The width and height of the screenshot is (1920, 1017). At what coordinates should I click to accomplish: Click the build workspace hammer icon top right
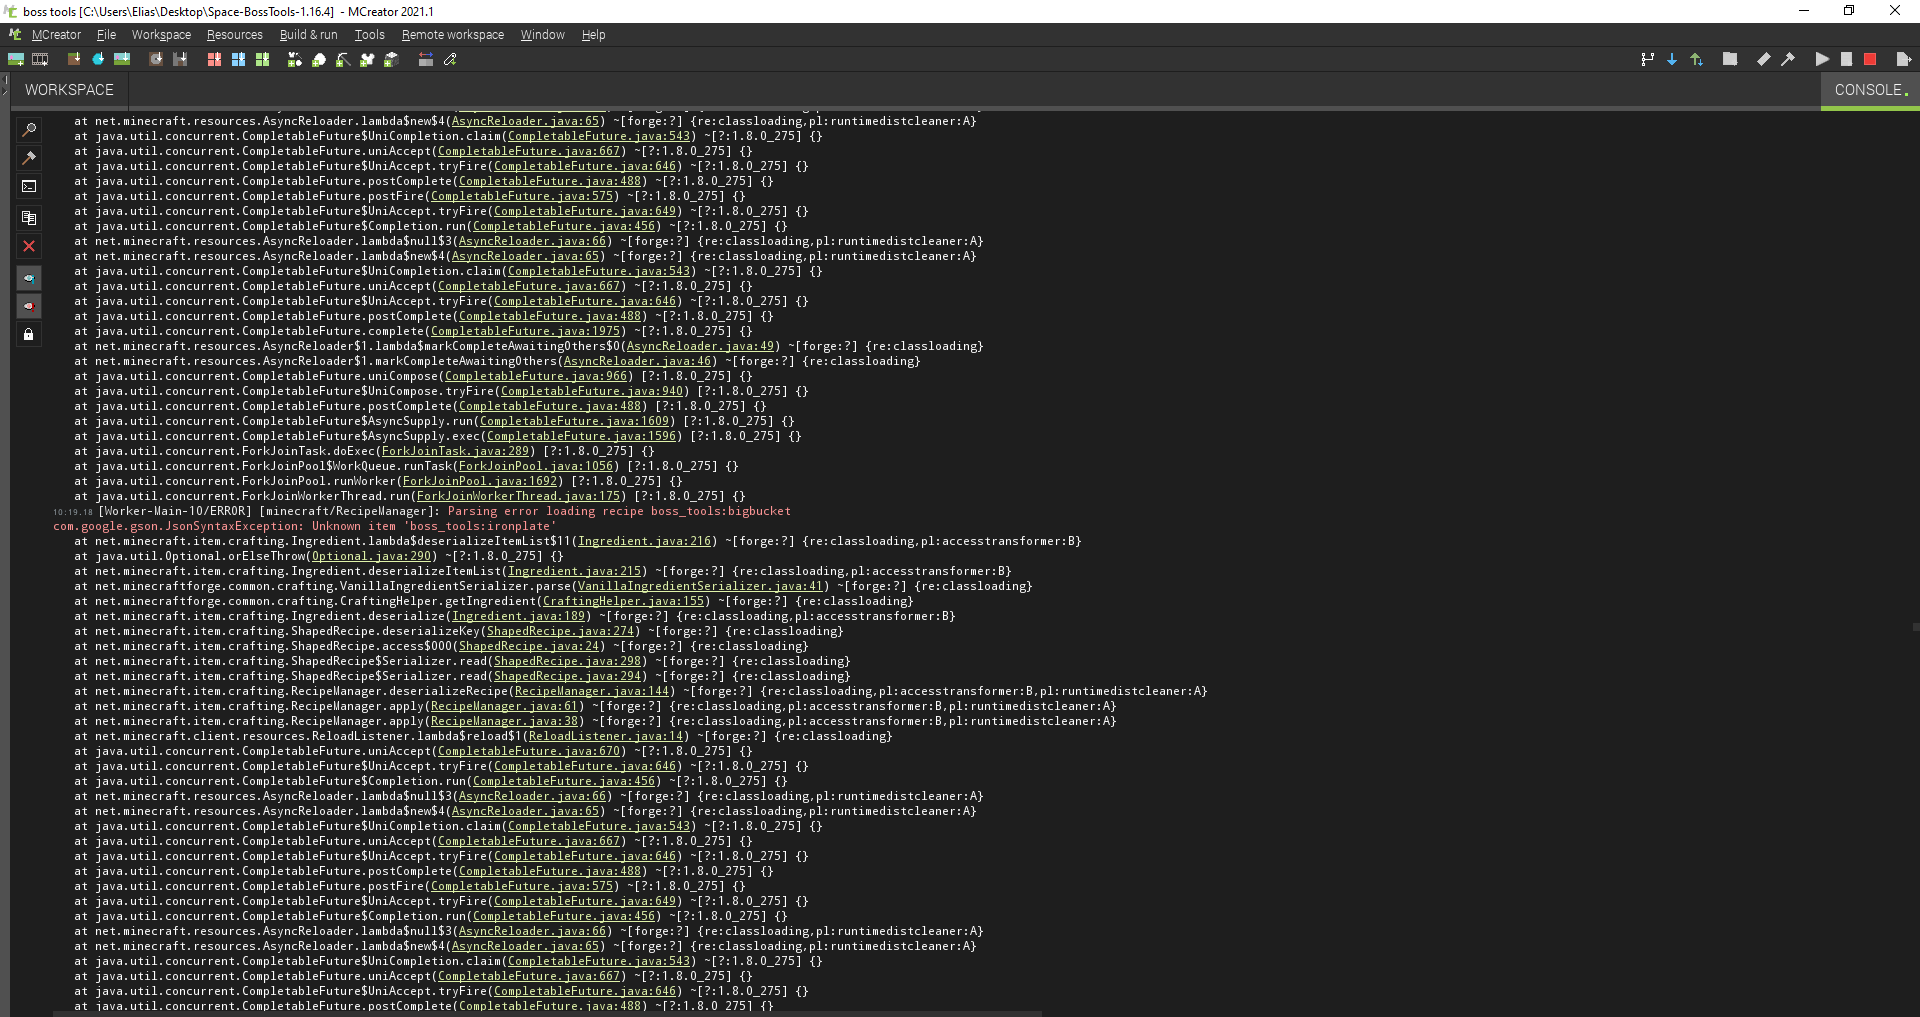click(x=1789, y=59)
